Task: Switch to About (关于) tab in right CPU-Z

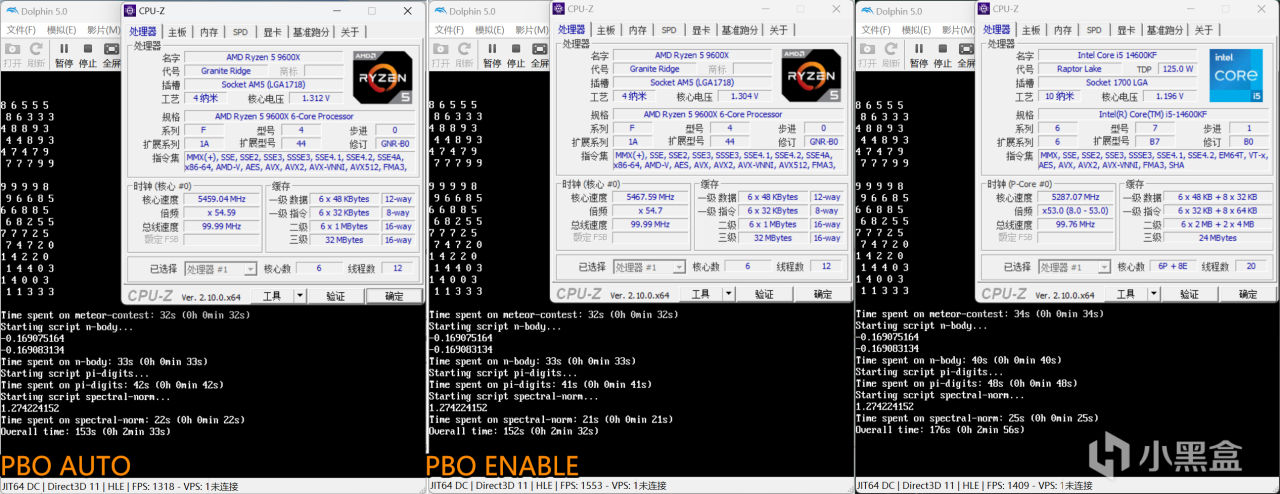Action: pos(1204,30)
